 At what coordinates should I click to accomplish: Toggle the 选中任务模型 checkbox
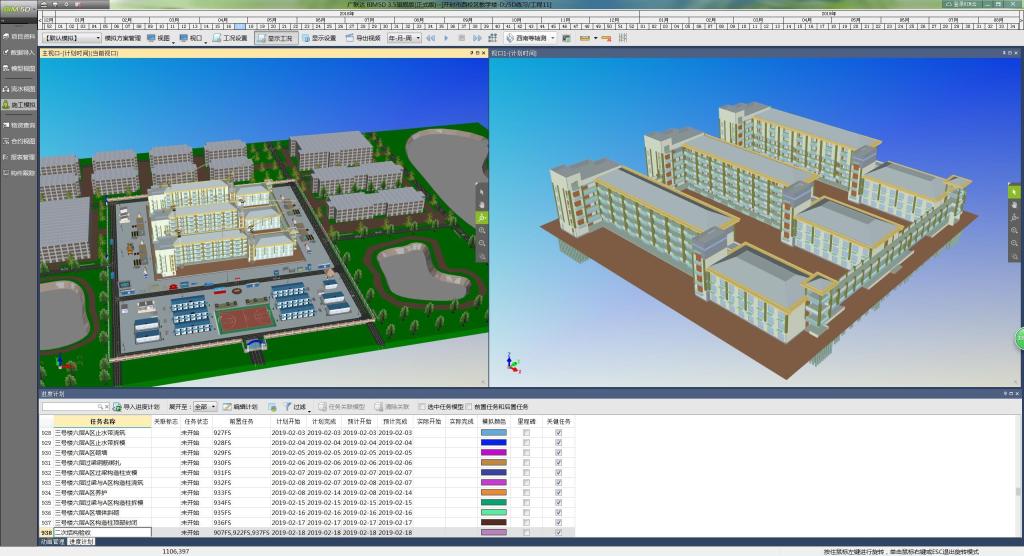click(421, 407)
